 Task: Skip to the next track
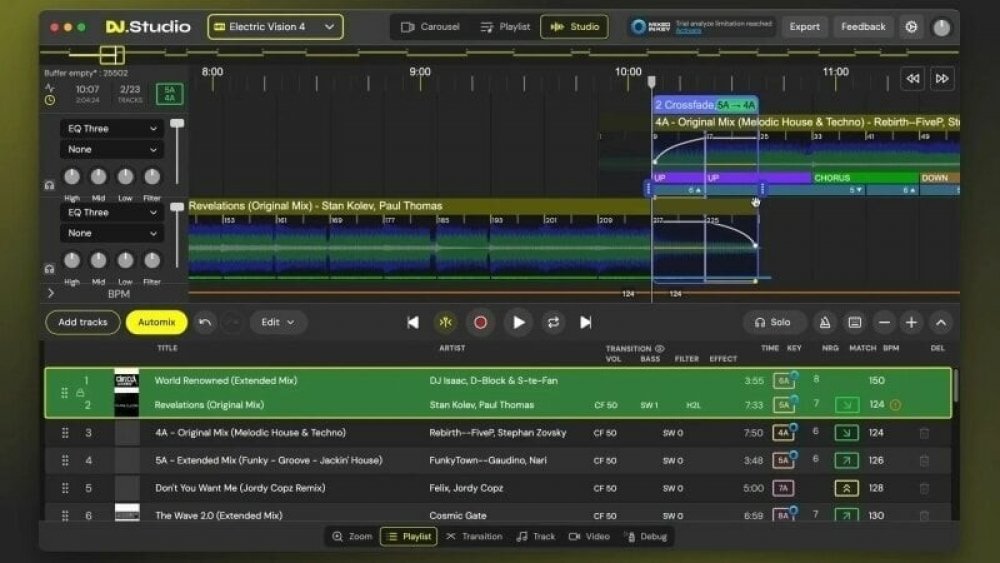click(x=586, y=322)
